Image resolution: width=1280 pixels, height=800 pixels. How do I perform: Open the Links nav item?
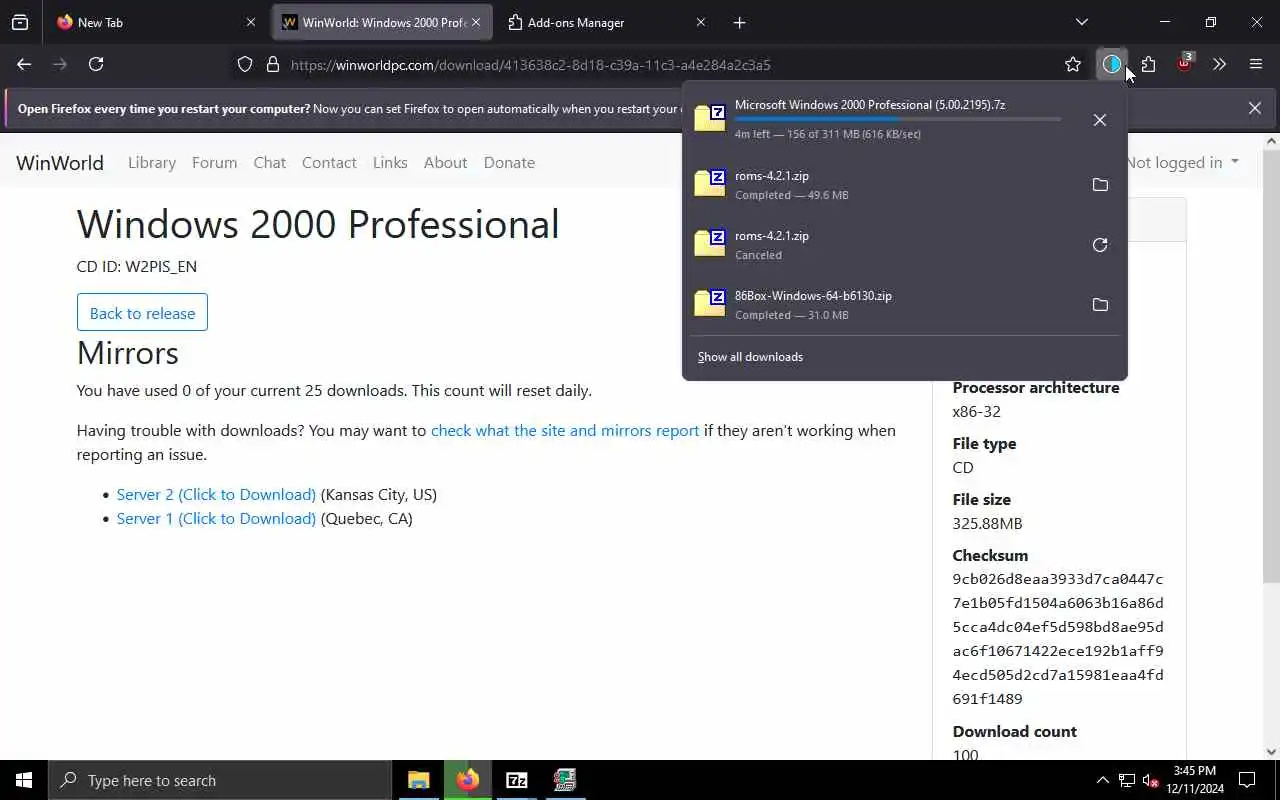[x=390, y=162]
